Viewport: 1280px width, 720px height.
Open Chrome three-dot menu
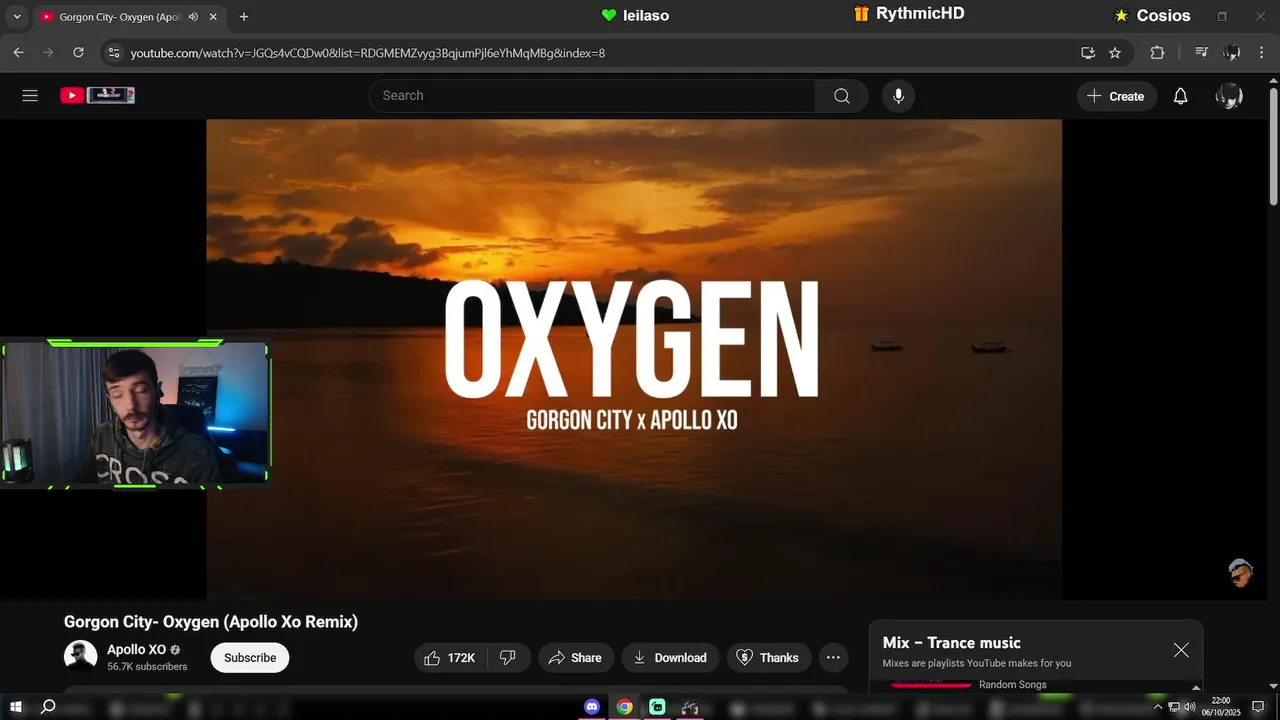tap(1262, 53)
